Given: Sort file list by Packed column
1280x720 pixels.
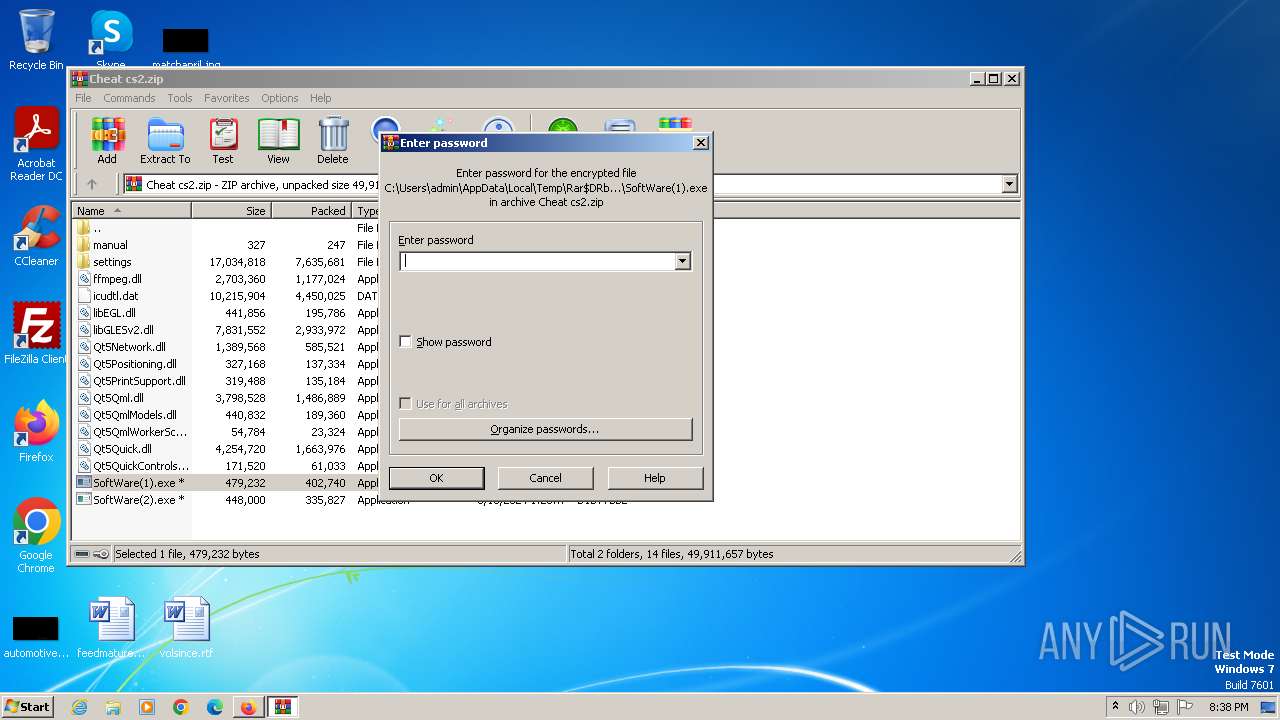Looking at the screenshot, I should click(312, 211).
